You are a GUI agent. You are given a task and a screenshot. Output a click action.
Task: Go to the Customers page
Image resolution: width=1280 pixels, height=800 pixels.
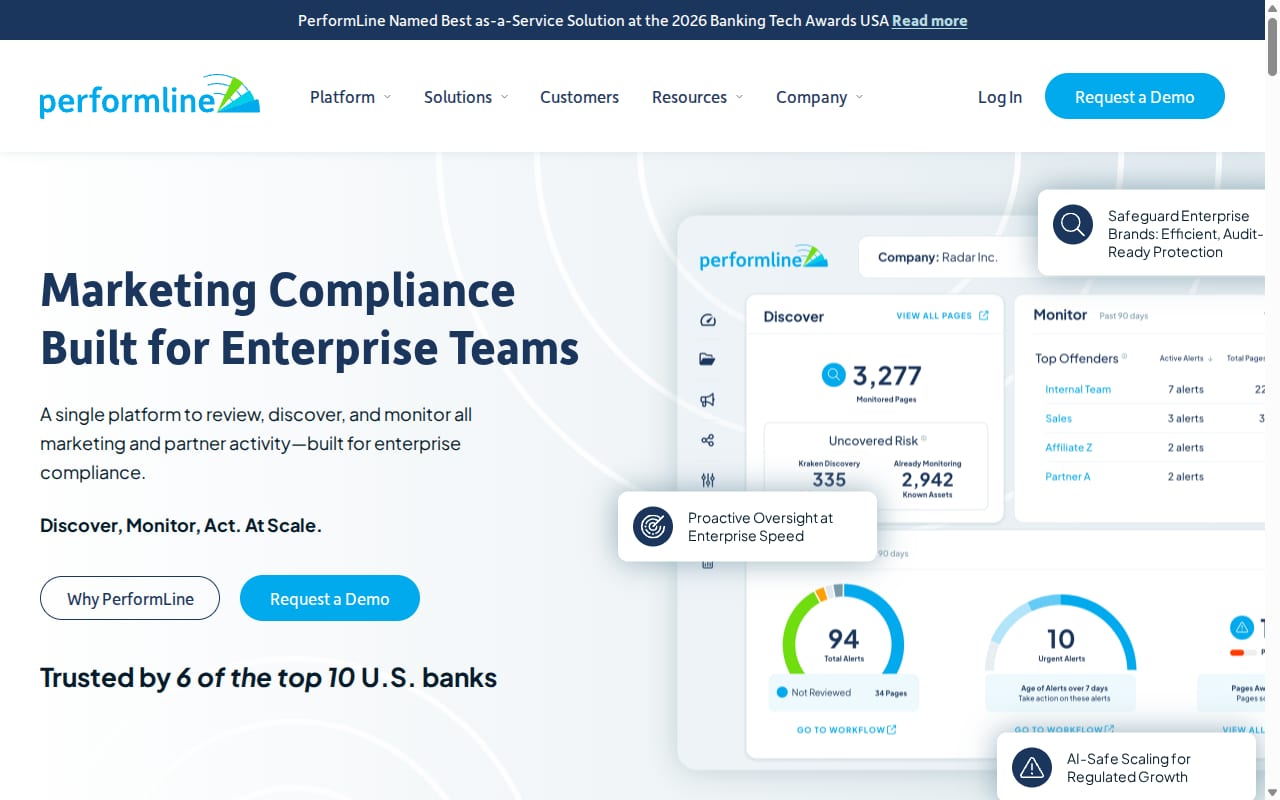pyautogui.click(x=579, y=97)
